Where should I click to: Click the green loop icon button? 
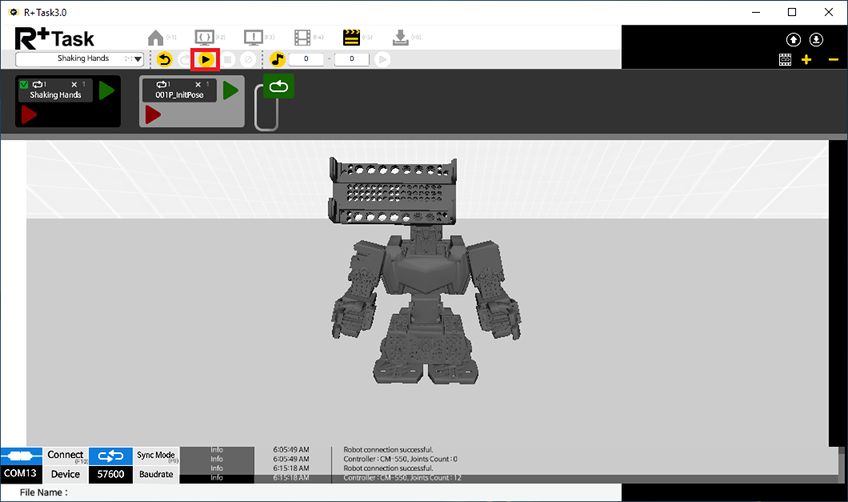pos(278,88)
